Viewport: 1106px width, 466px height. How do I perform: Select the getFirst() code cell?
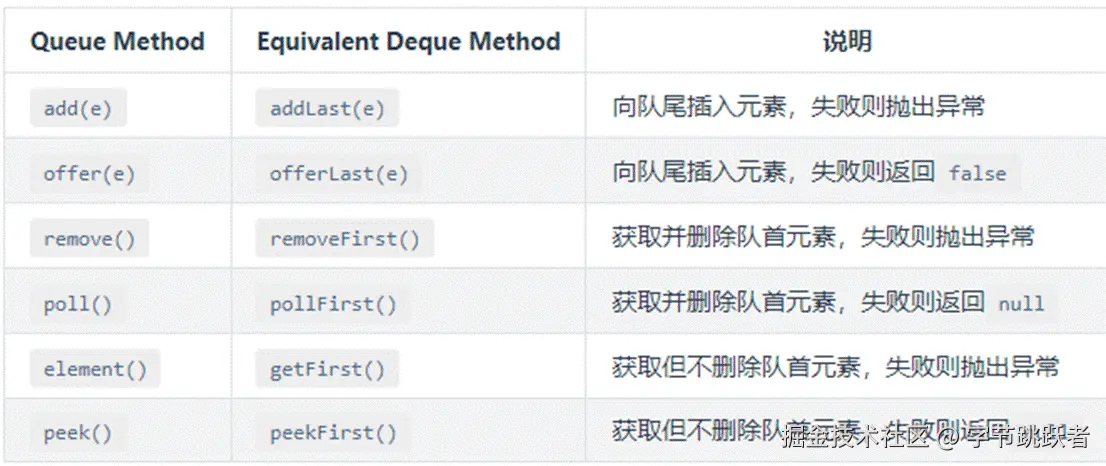(x=327, y=369)
